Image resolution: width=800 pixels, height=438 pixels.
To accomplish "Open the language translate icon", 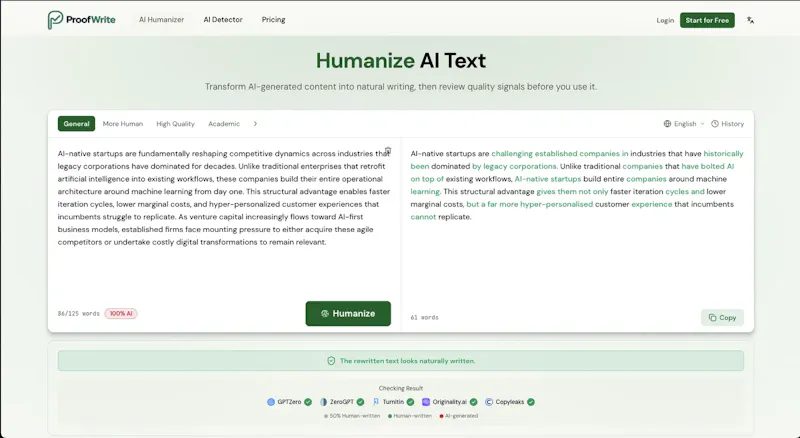I will click(750, 20).
